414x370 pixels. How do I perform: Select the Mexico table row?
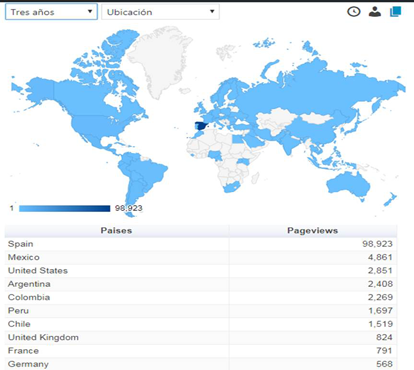tap(201, 257)
